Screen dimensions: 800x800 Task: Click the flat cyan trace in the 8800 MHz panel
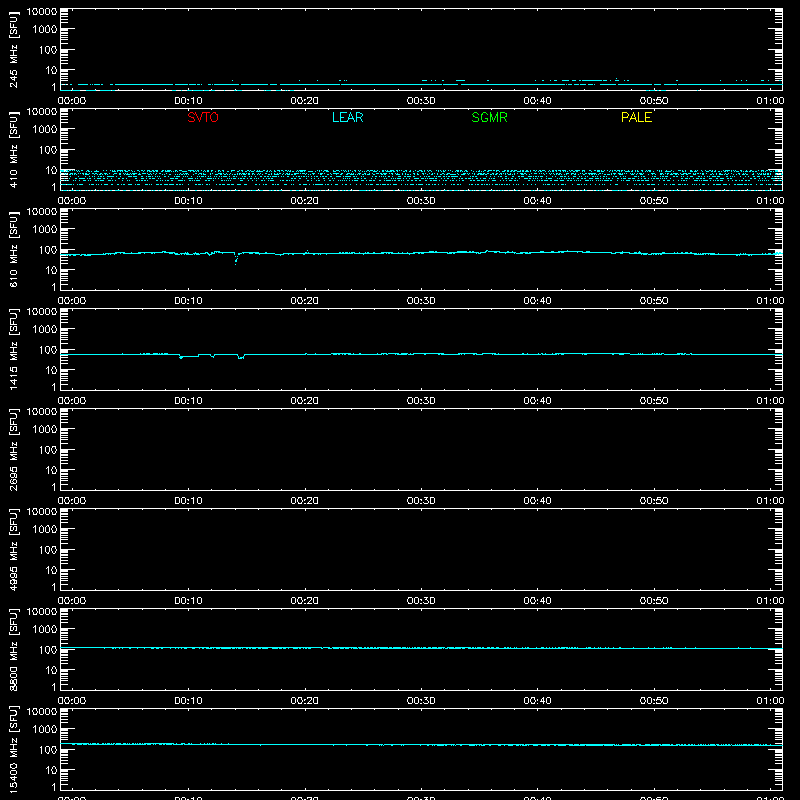[421, 648]
